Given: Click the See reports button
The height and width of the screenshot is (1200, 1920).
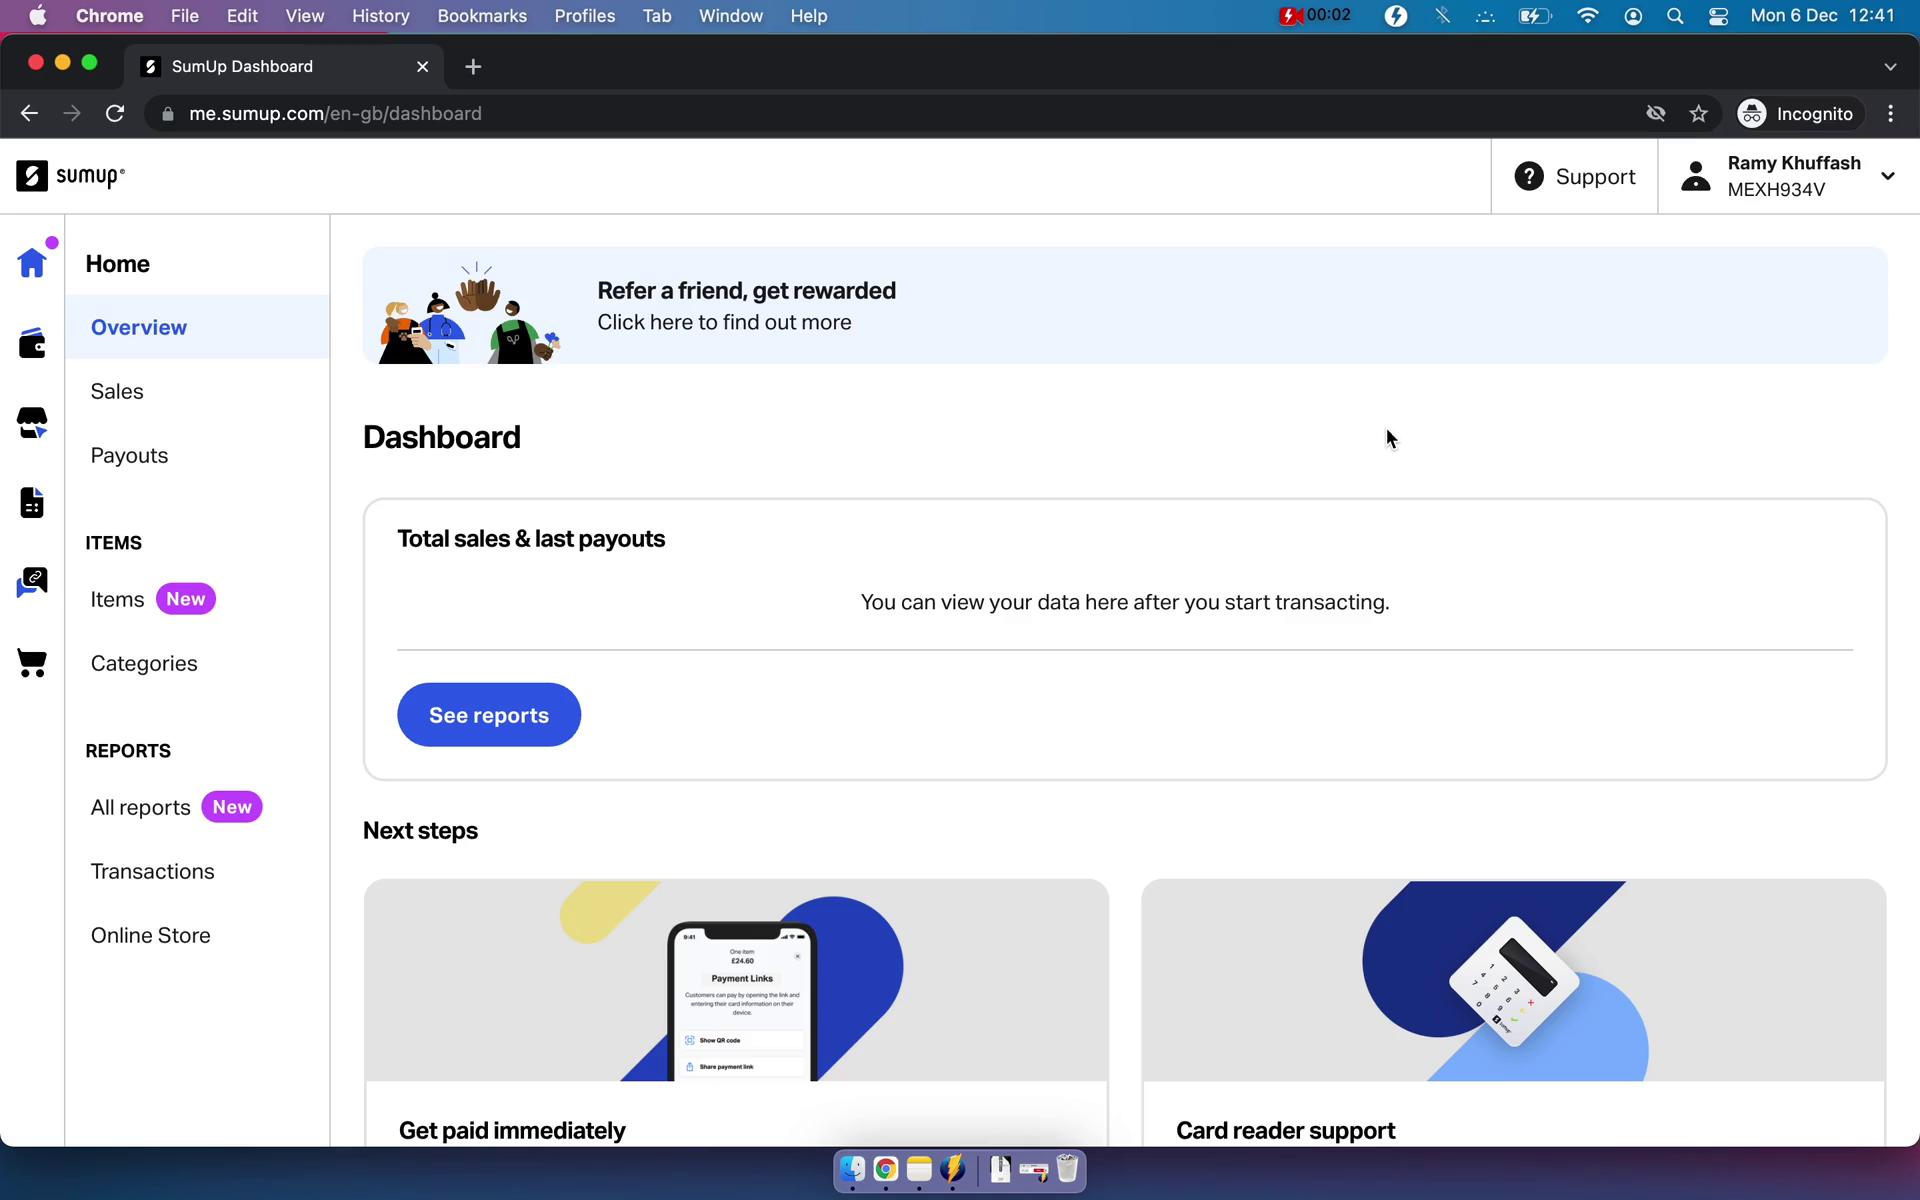Looking at the screenshot, I should click(488, 715).
